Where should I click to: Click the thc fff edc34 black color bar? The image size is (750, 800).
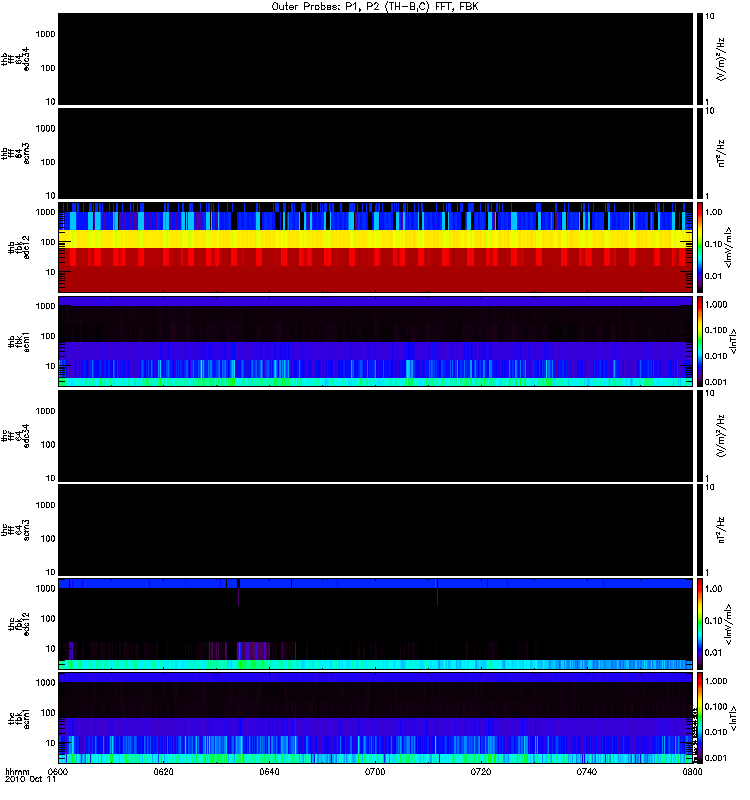click(x=700, y=436)
